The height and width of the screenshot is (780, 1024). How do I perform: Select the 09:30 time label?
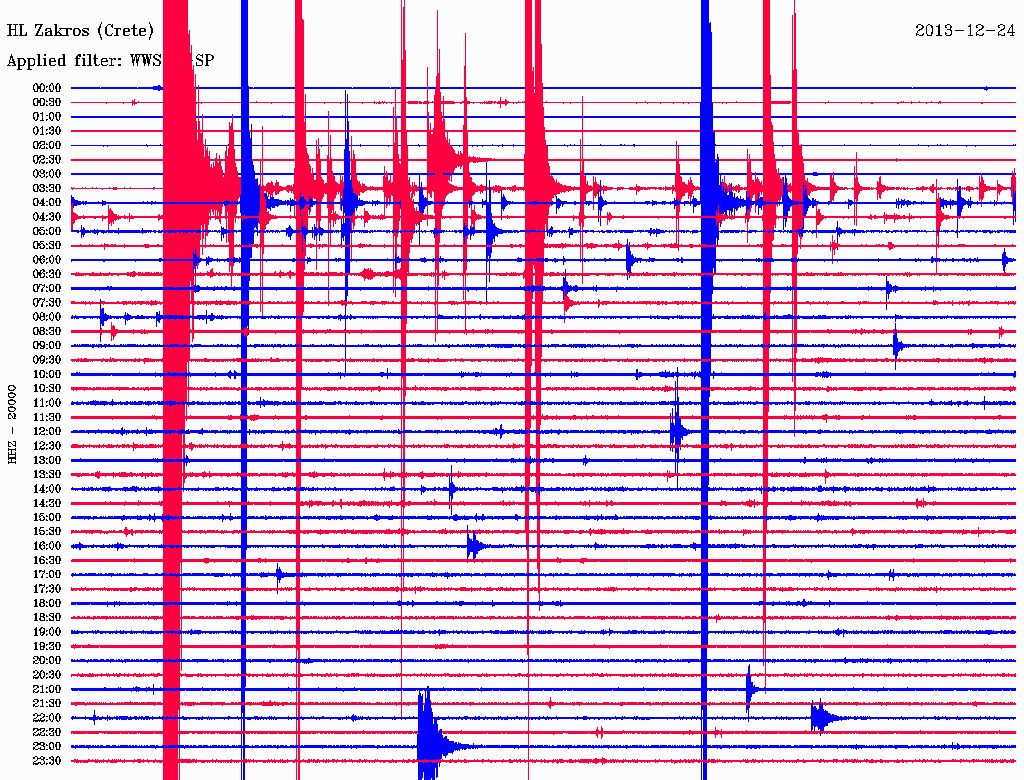pos(47,360)
